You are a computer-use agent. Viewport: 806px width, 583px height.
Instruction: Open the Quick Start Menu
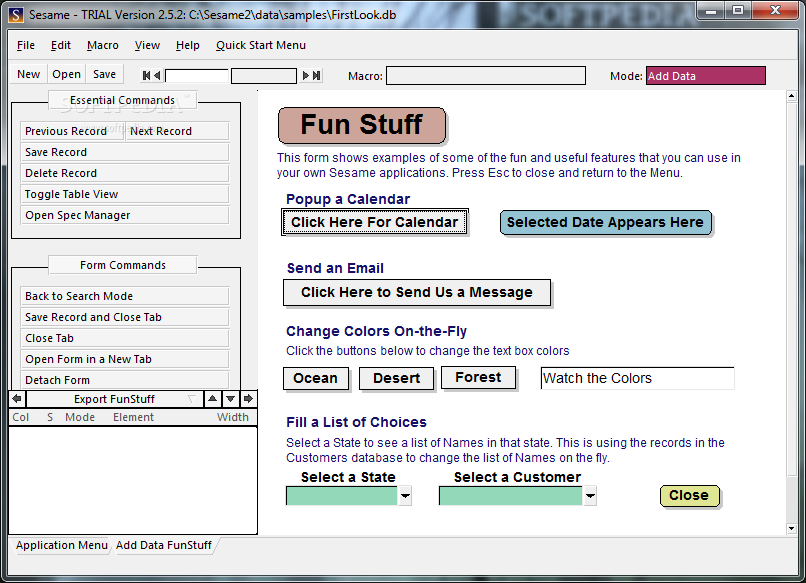coord(261,45)
